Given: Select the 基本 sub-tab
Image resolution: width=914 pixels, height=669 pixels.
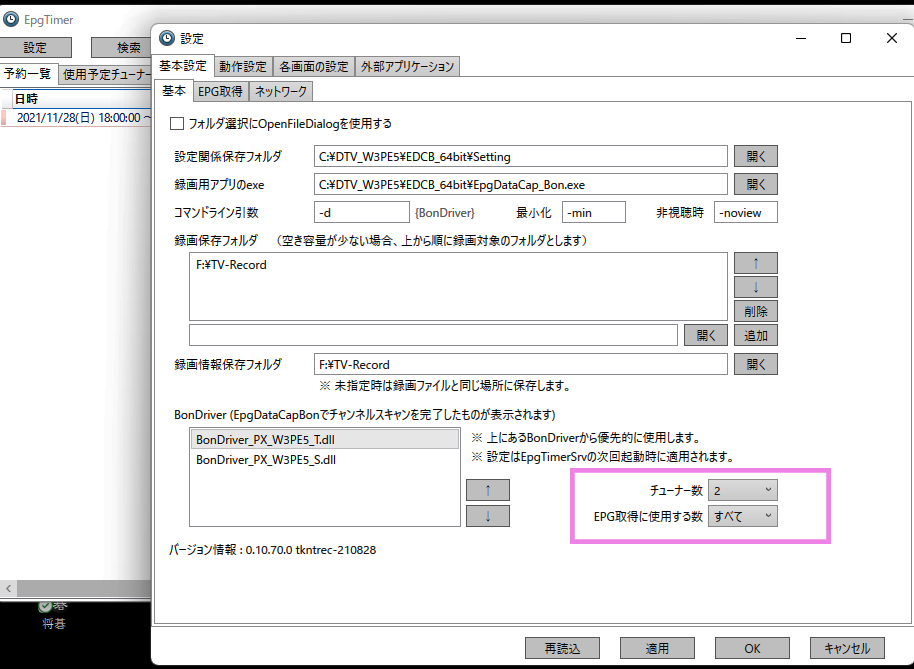Looking at the screenshot, I should [x=174, y=91].
